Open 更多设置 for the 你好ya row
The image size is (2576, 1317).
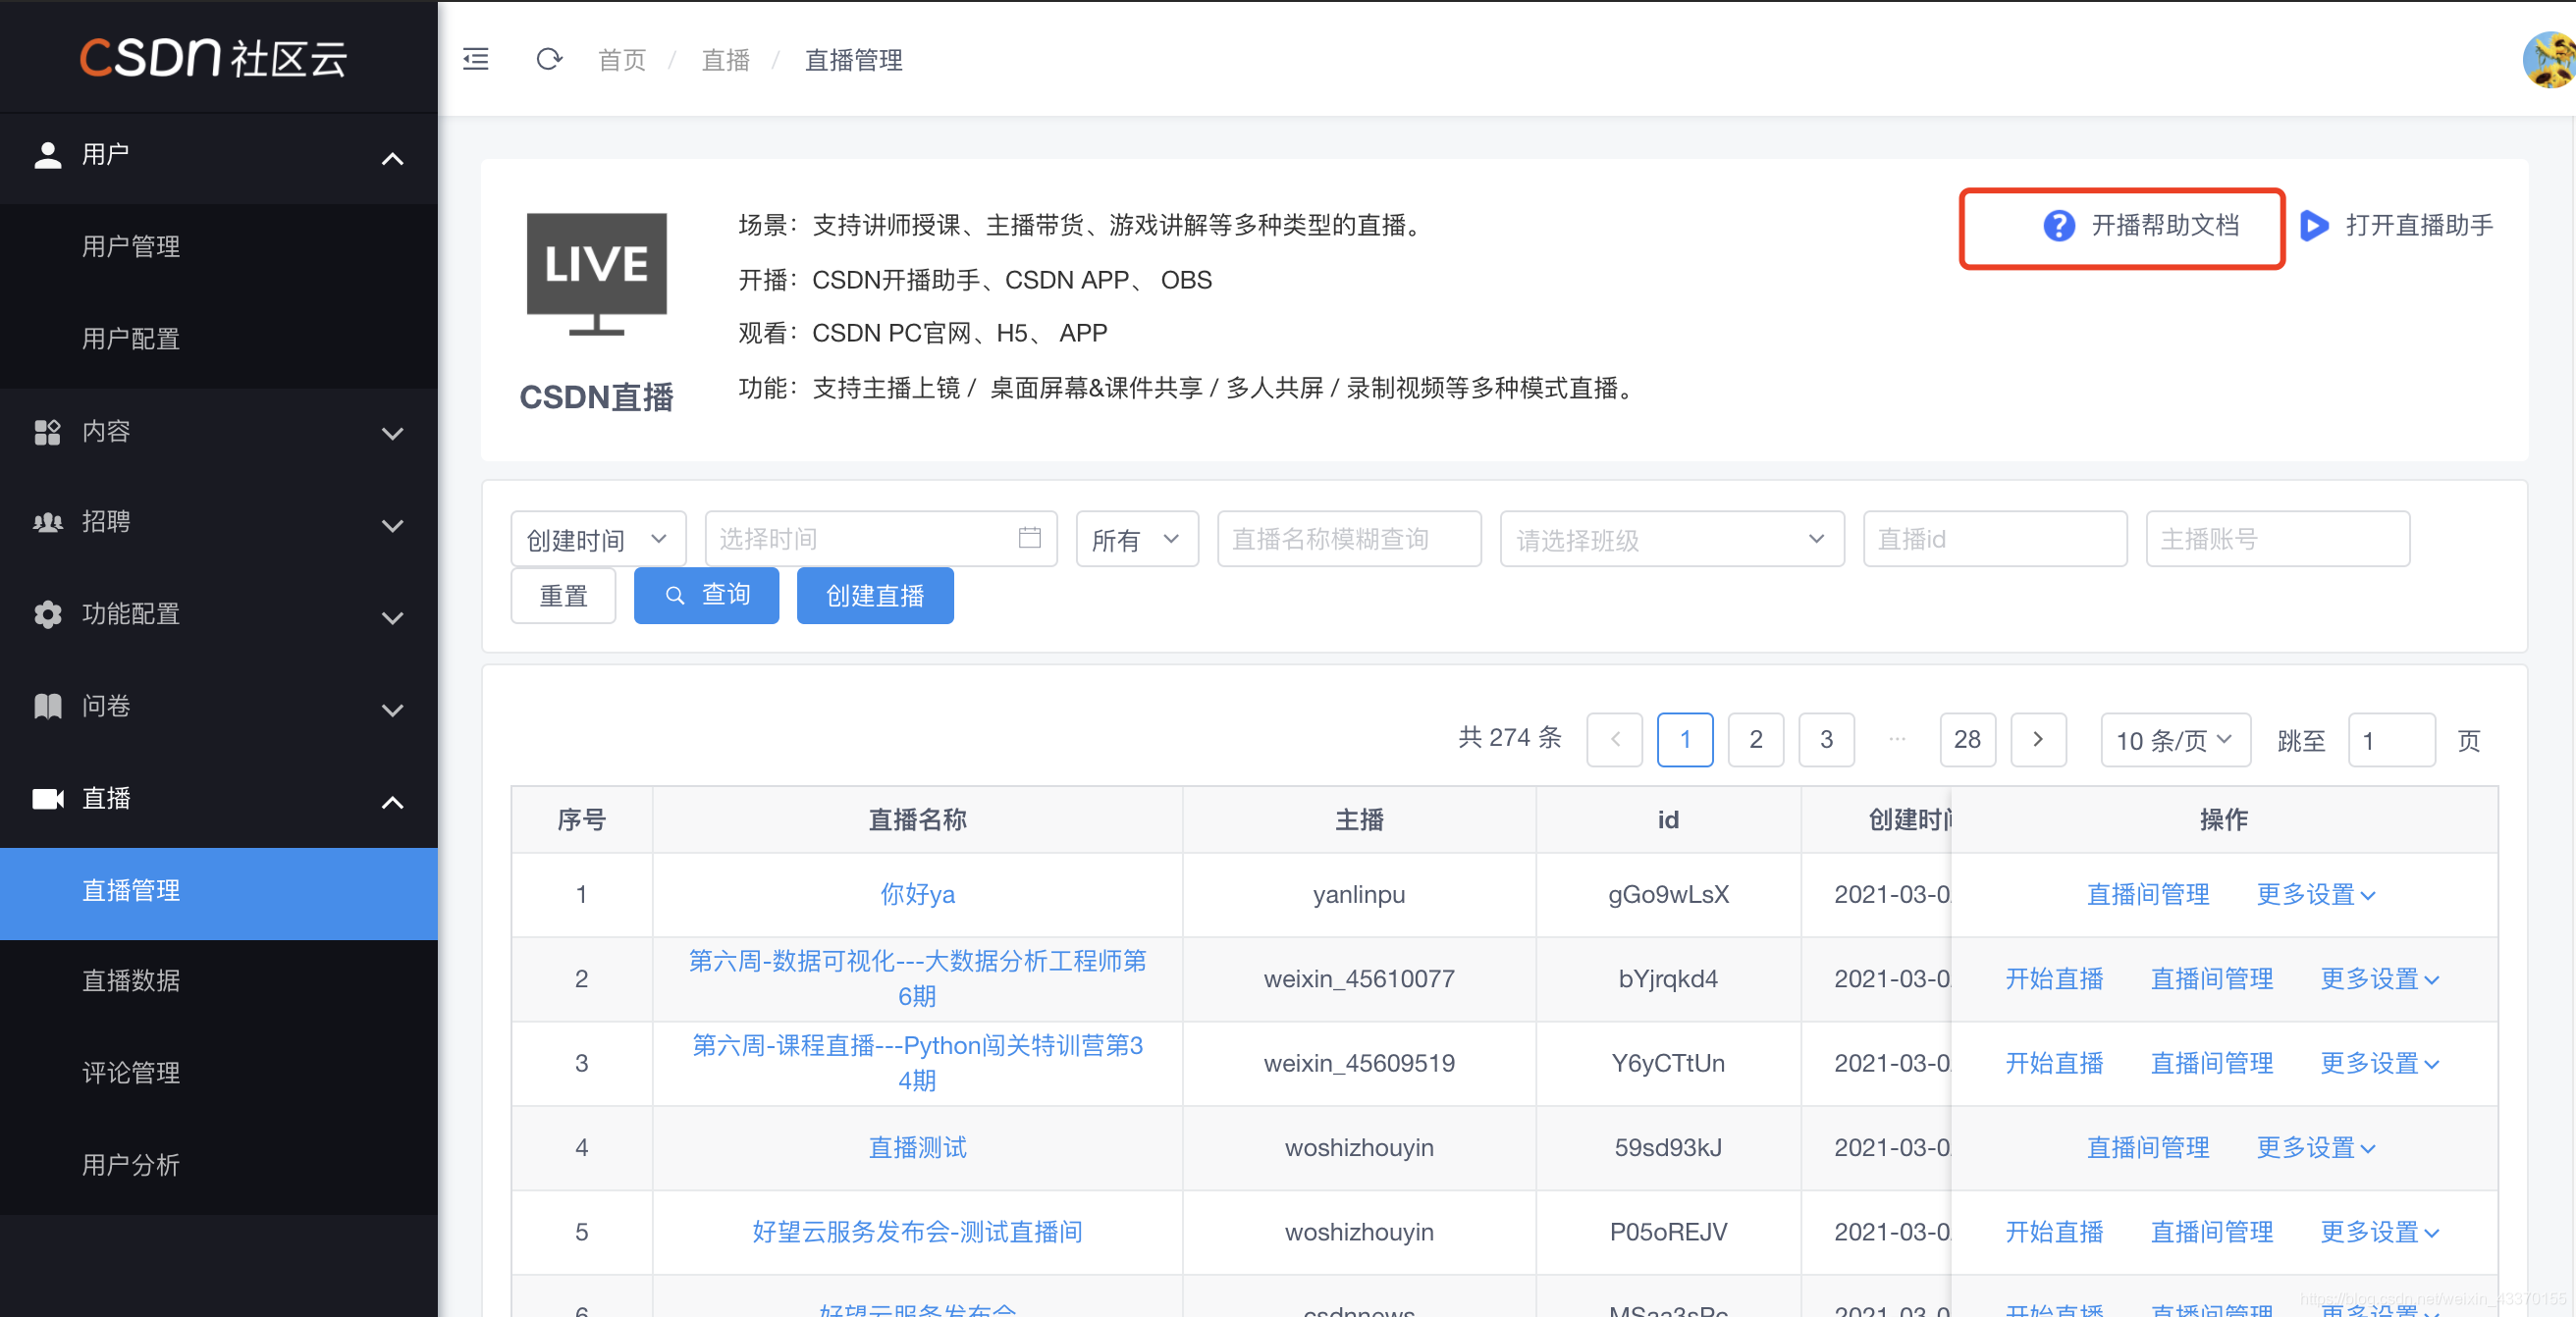coord(2315,894)
